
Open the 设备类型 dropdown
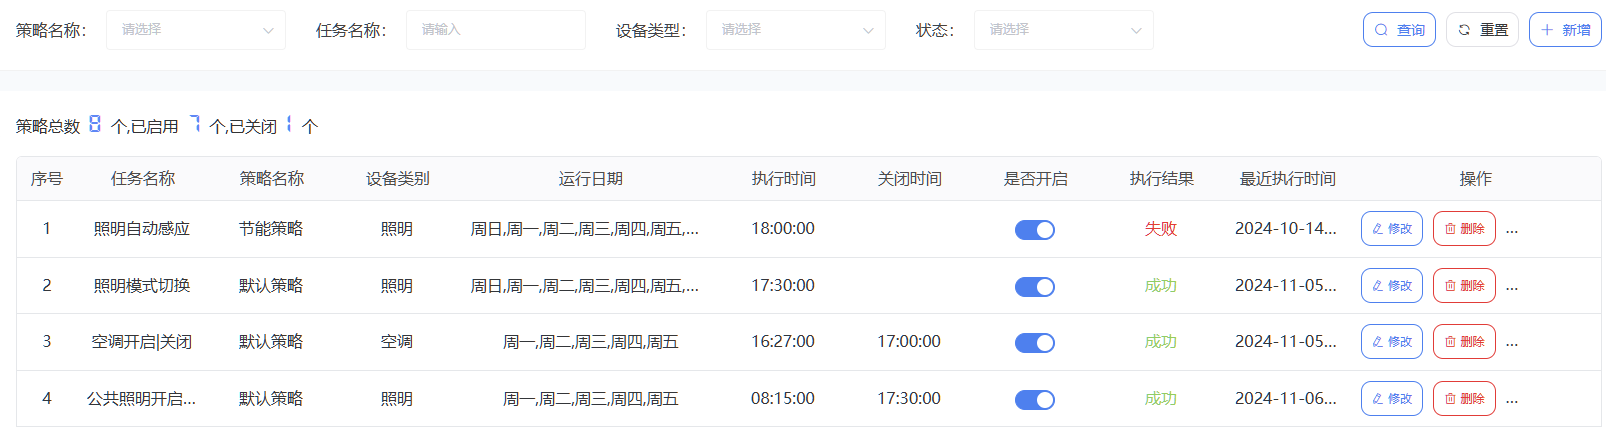coord(796,30)
